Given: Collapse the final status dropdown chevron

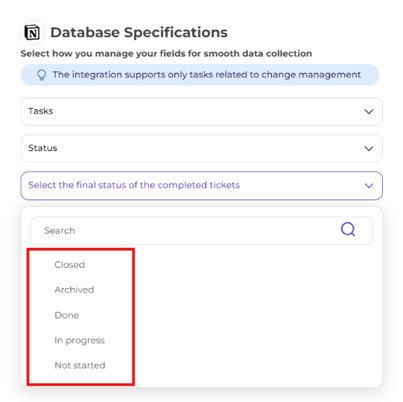Looking at the screenshot, I should point(369,185).
